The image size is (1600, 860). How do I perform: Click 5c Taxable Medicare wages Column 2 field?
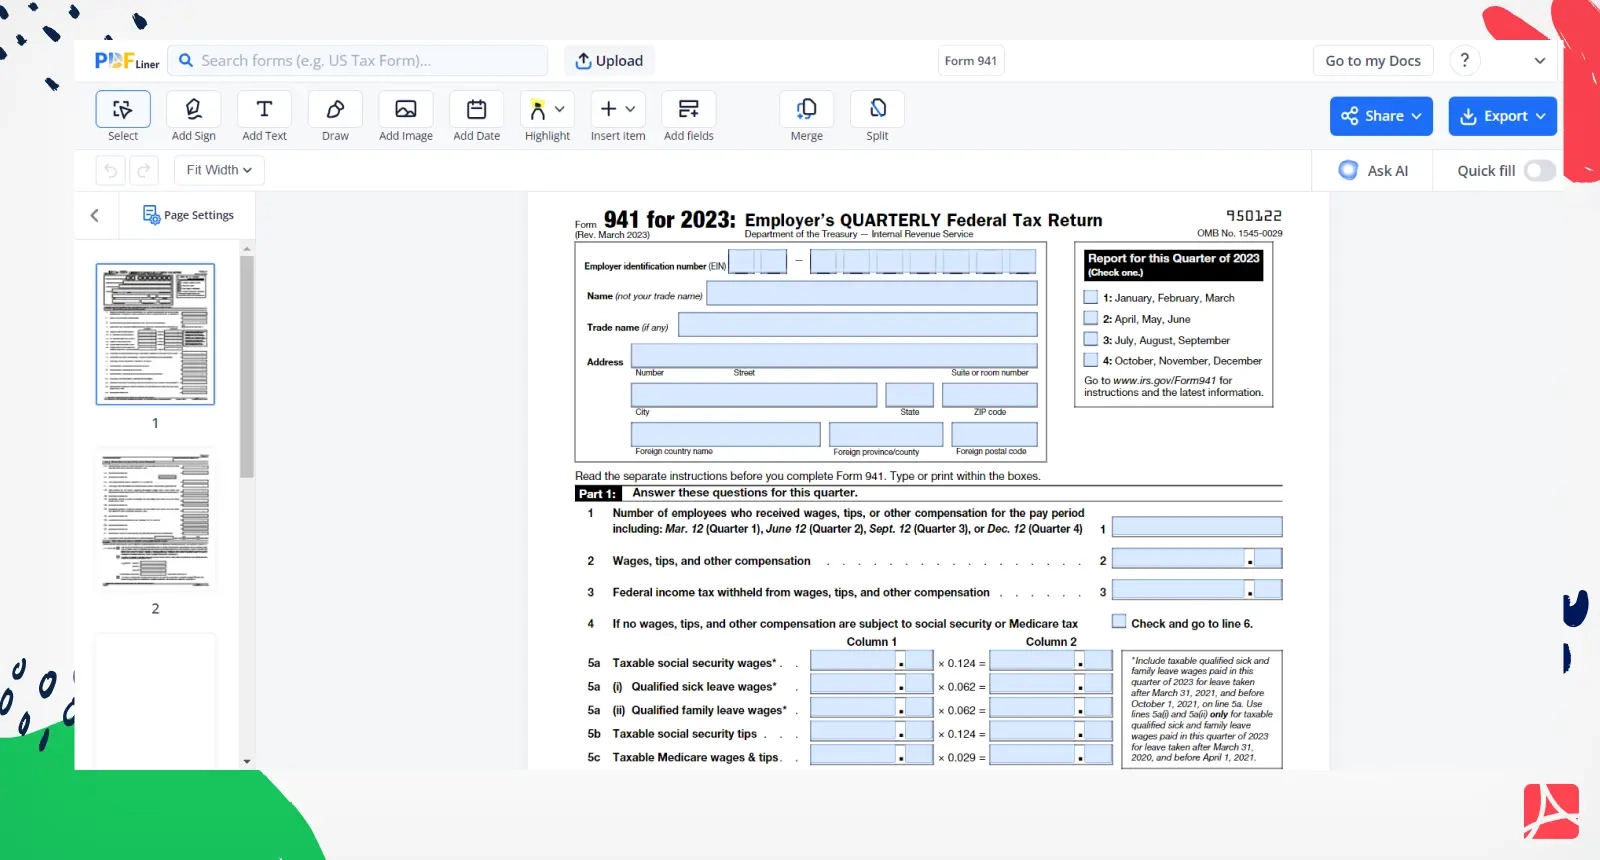pyautogui.click(x=1051, y=755)
